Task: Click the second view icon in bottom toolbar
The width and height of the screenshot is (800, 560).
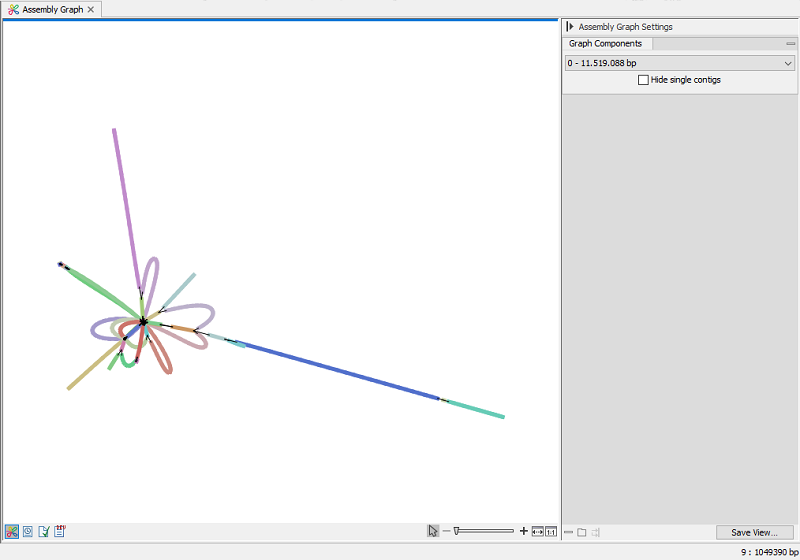Action: [28, 531]
